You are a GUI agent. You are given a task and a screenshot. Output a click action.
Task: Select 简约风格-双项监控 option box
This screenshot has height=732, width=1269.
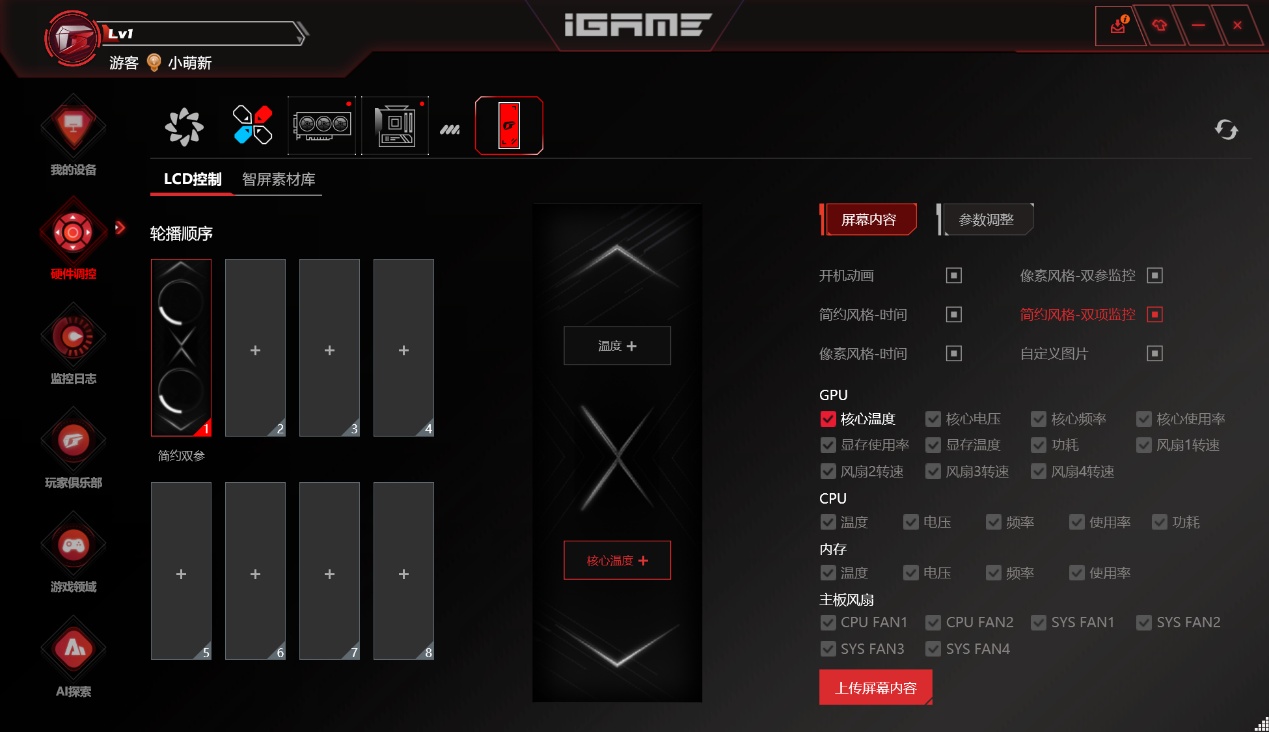(x=1155, y=314)
